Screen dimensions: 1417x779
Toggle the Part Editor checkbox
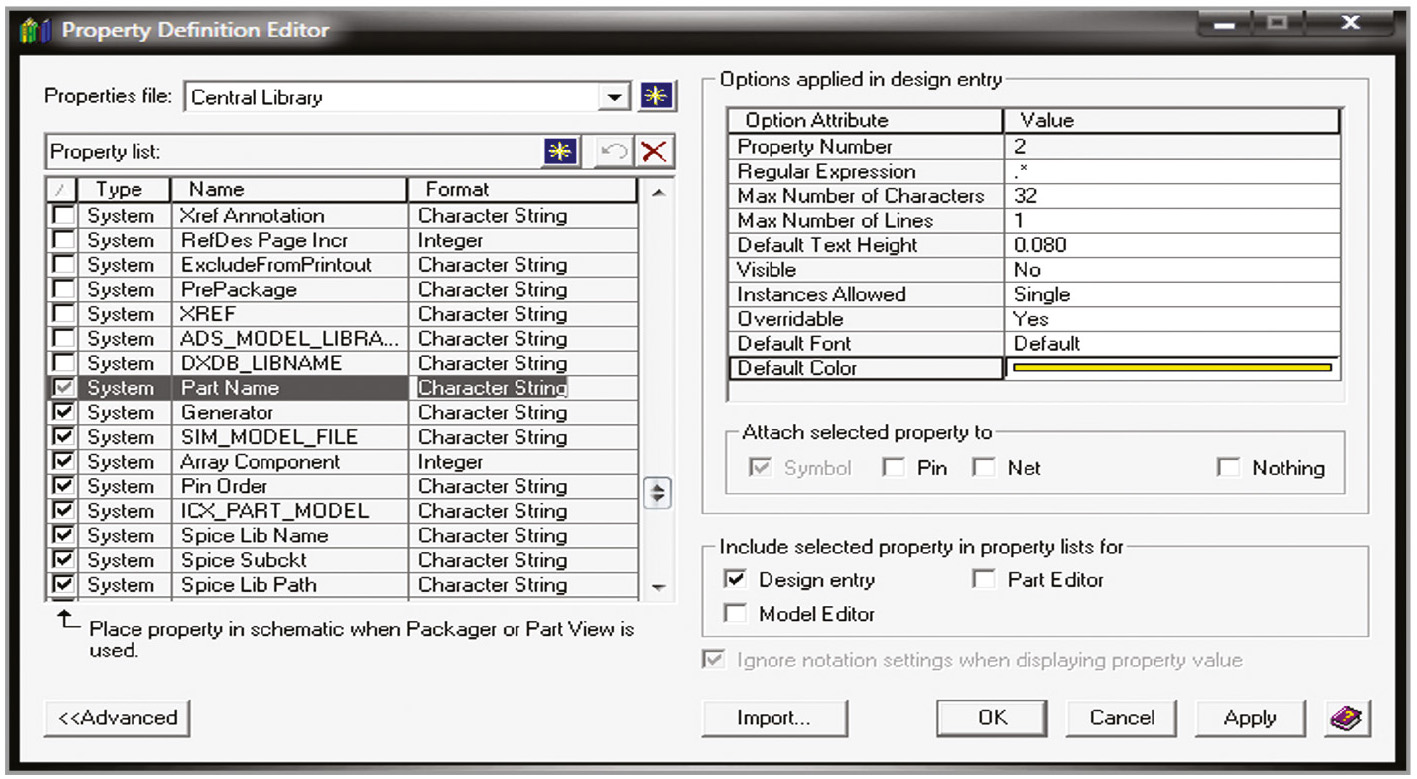tap(984, 580)
